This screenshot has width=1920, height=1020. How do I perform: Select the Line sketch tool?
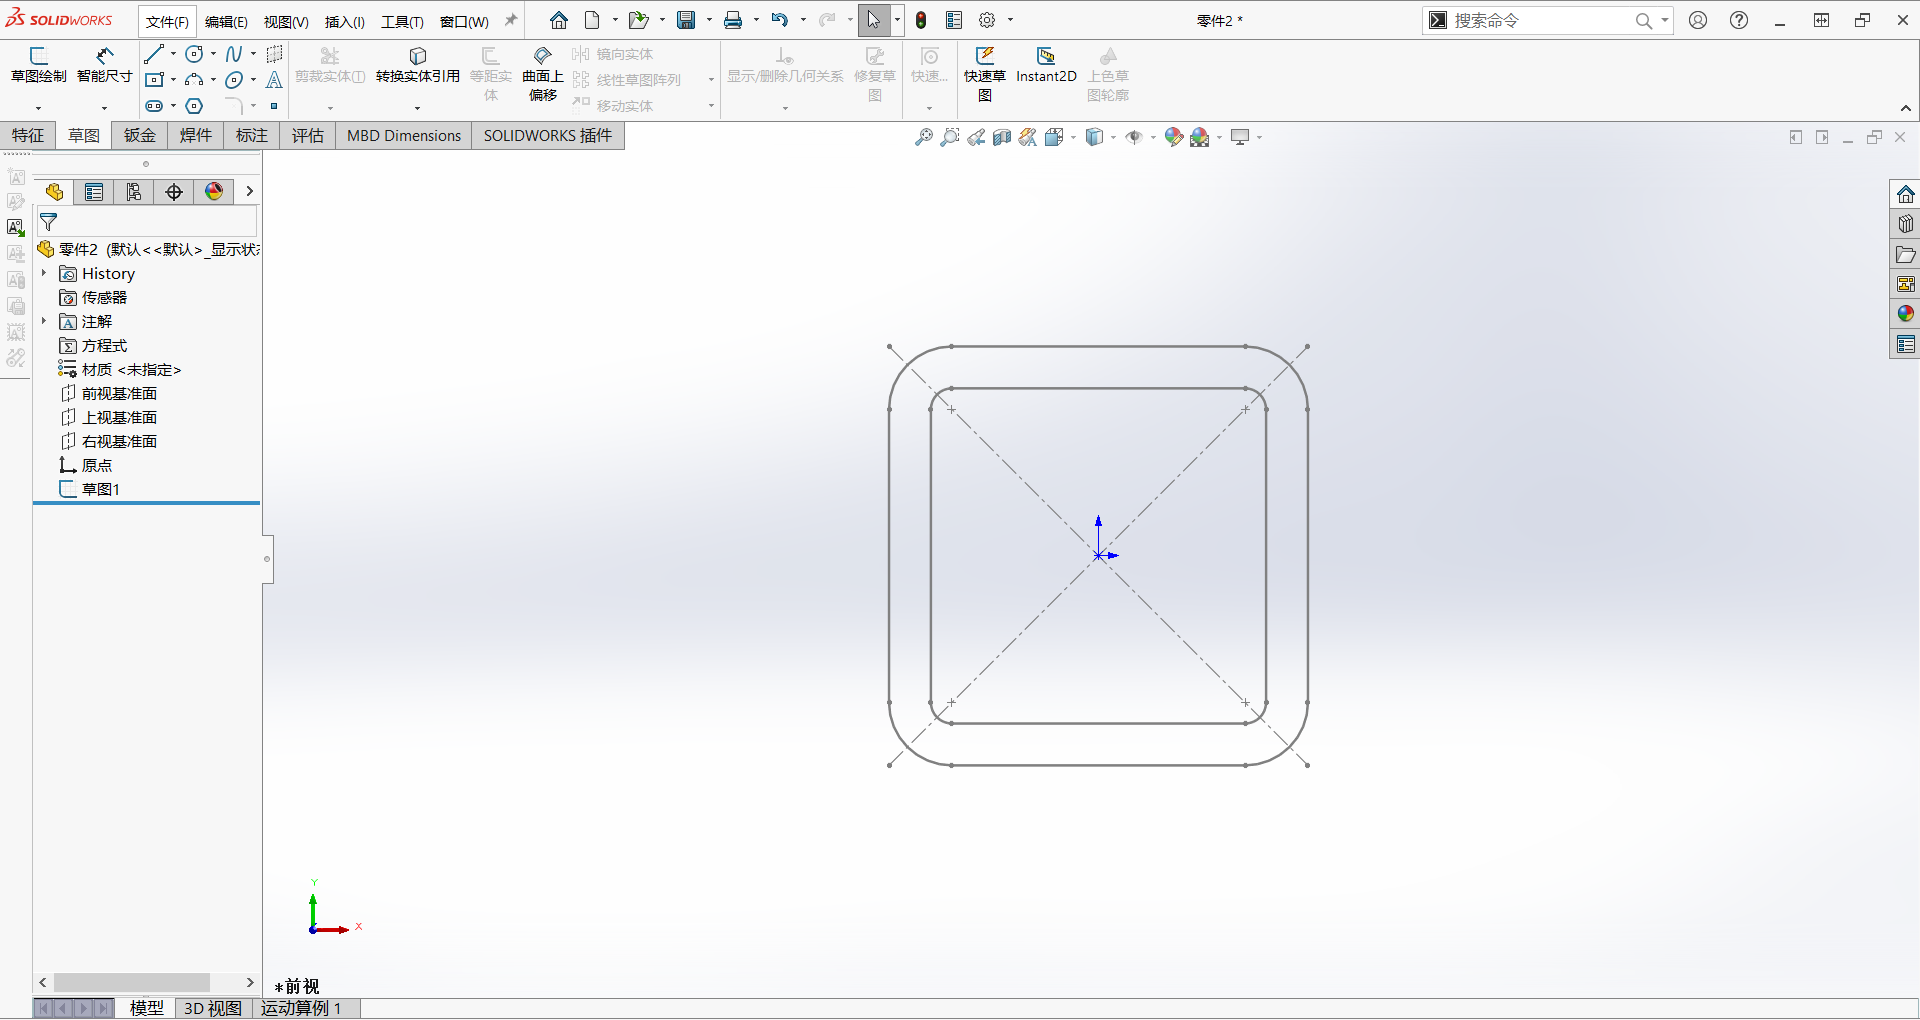153,54
